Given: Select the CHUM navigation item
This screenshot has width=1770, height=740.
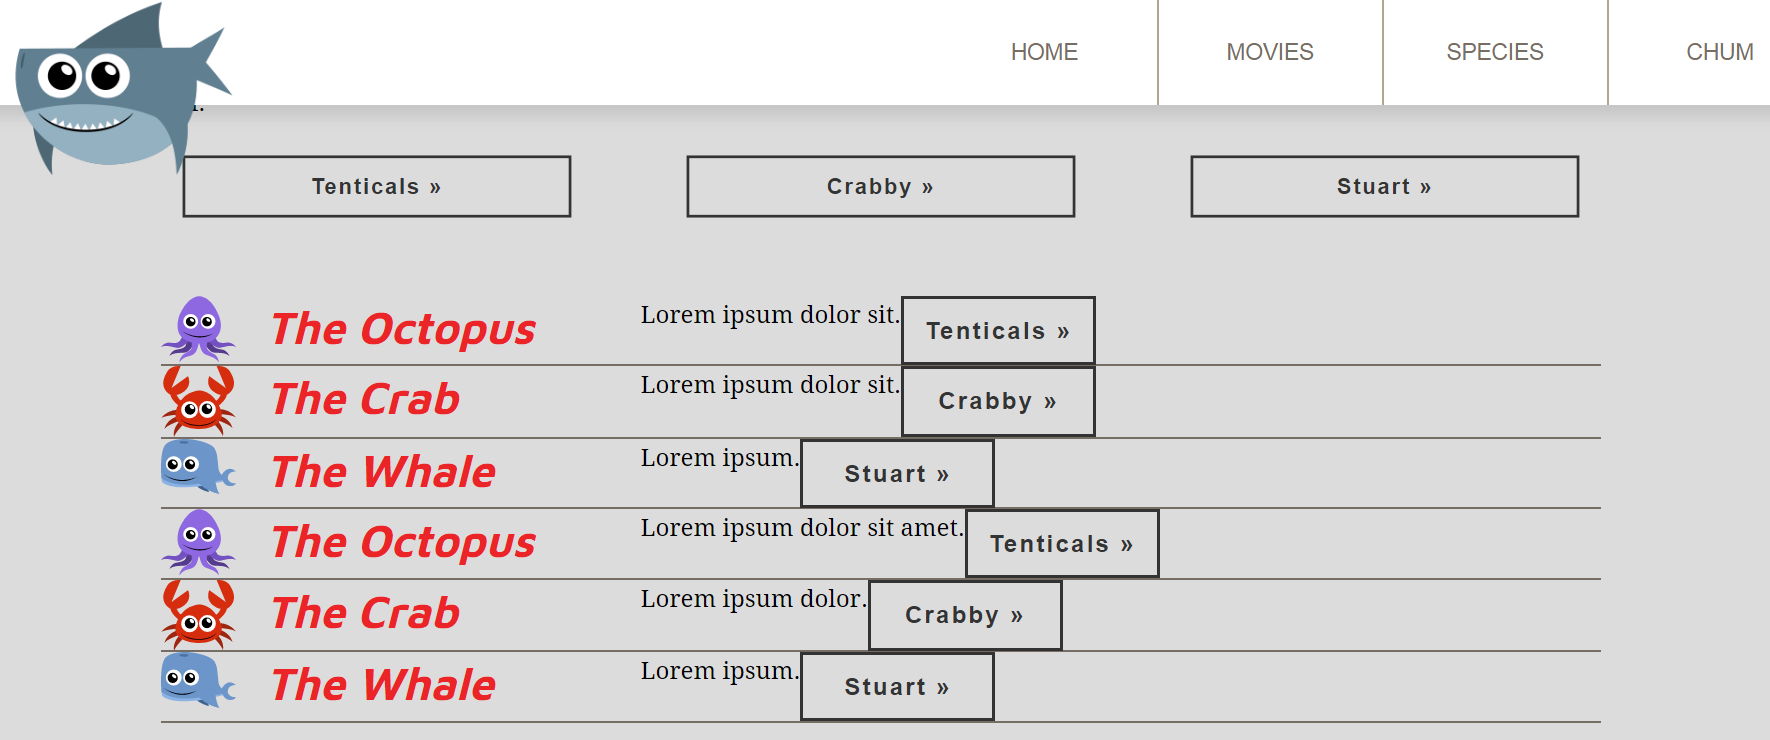Looking at the screenshot, I should pyautogui.click(x=1719, y=52).
